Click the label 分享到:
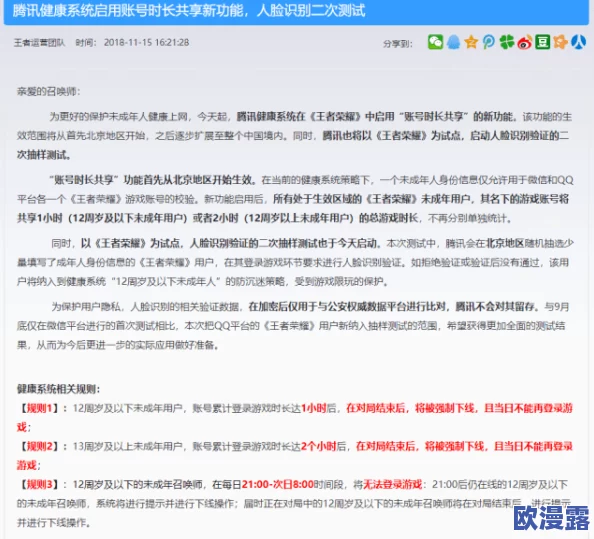This screenshot has height=539, width=594. pyautogui.click(x=397, y=44)
